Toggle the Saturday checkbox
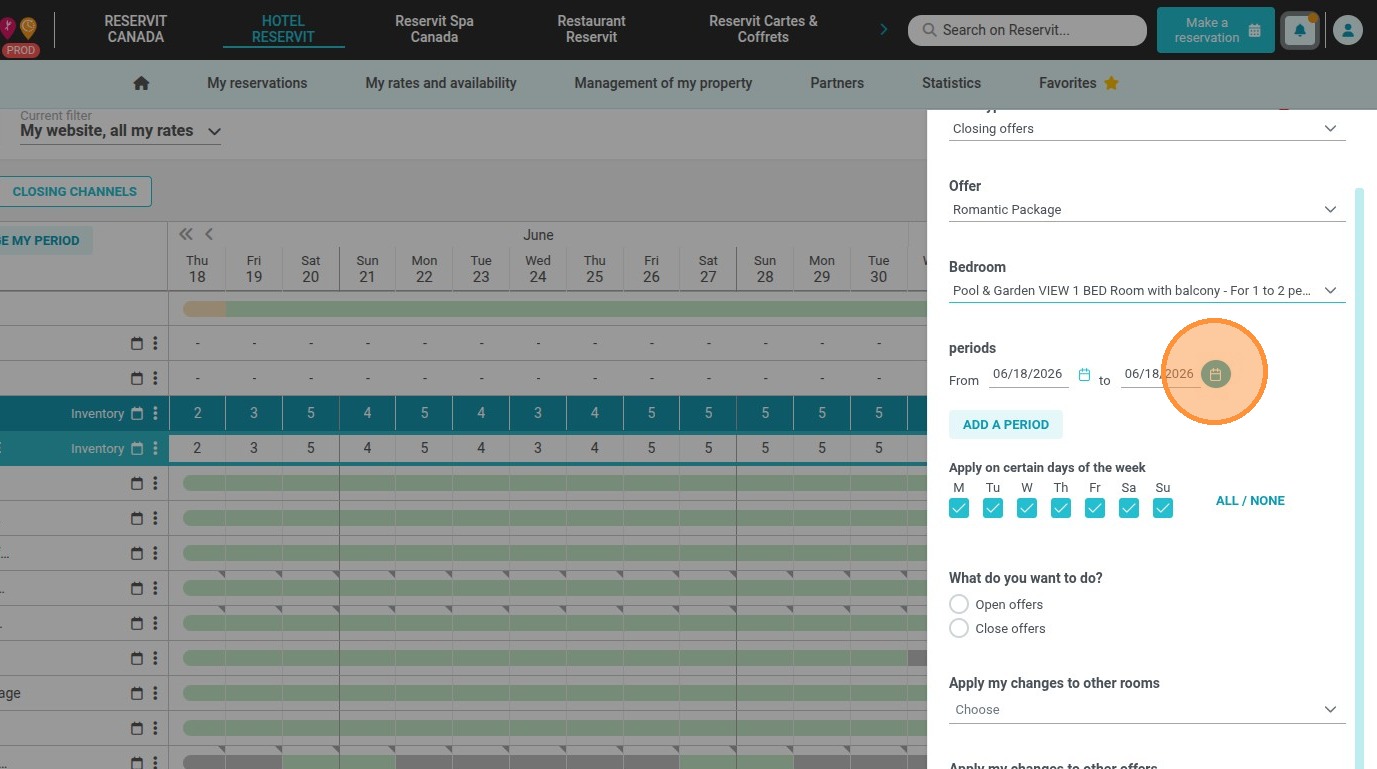 point(1129,508)
